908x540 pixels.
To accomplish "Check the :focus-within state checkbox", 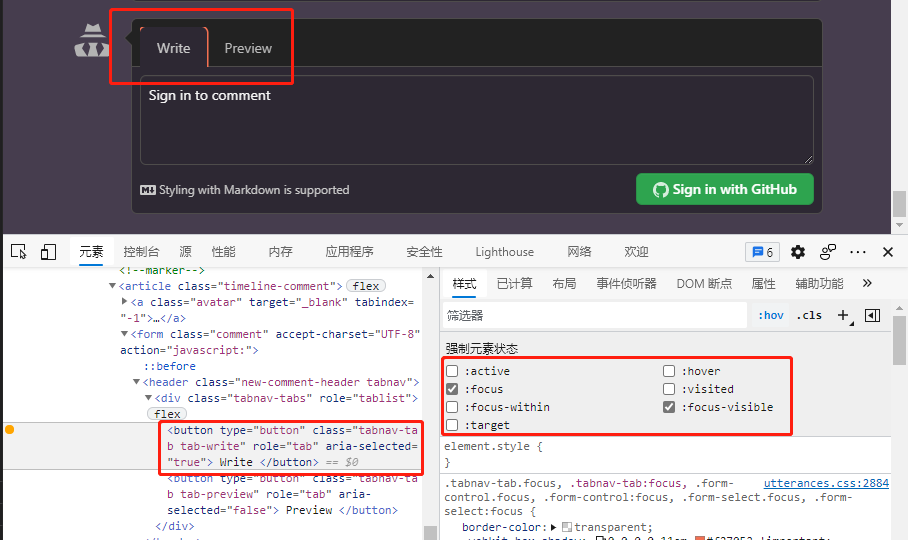I will click(x=452, y=407).
